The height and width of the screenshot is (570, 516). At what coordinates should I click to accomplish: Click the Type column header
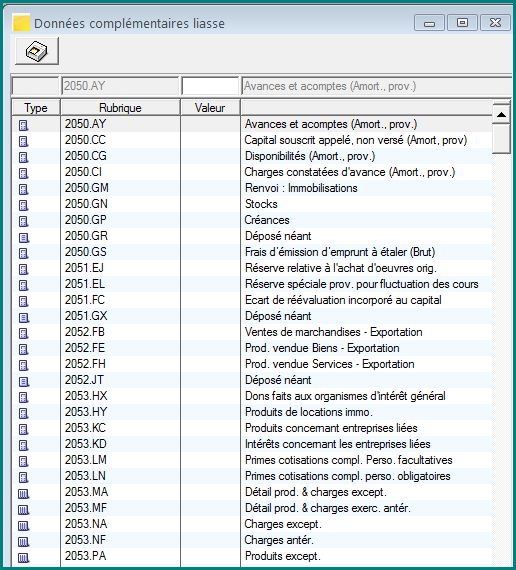click(x=36, y=108)
